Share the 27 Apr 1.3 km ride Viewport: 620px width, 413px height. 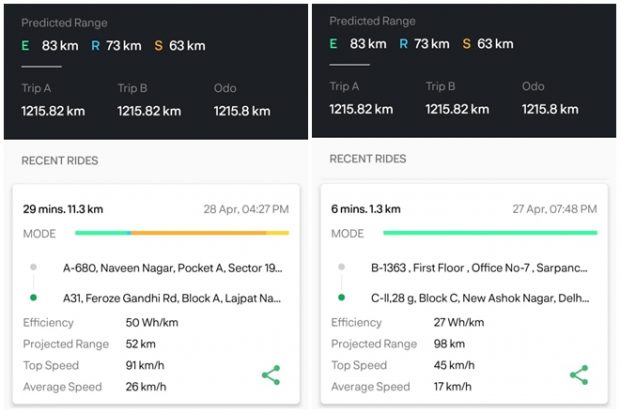click(x=578, y=375)
